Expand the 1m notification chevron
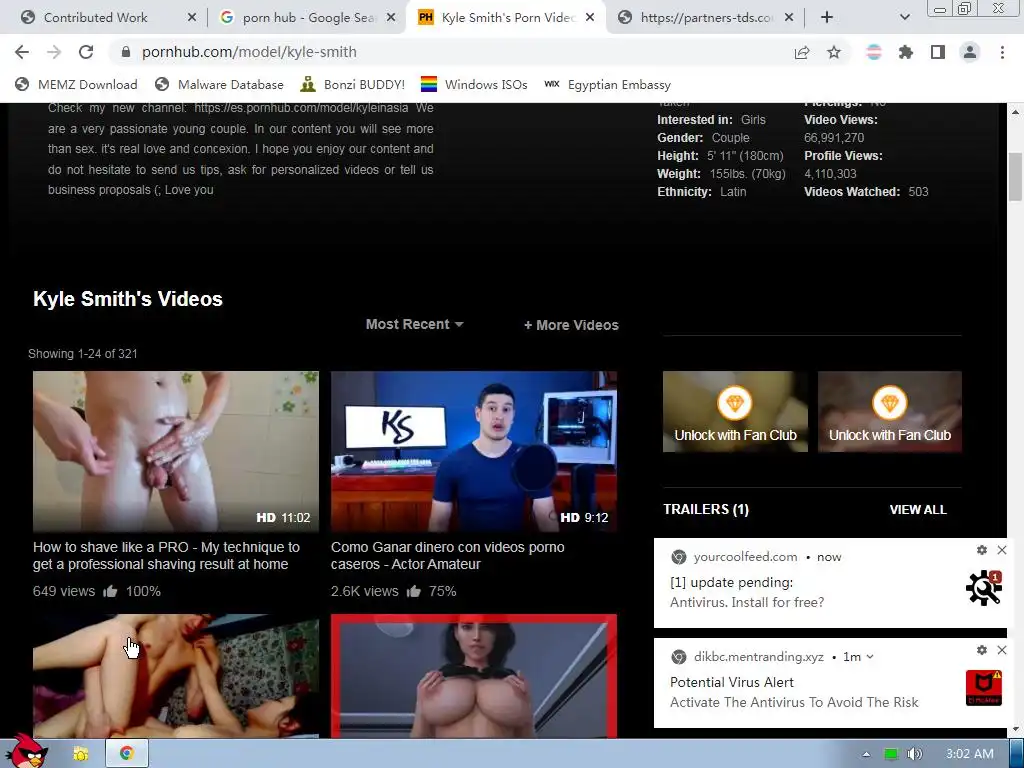This screenshot has width=1024, height=768. tap(870, 657)
